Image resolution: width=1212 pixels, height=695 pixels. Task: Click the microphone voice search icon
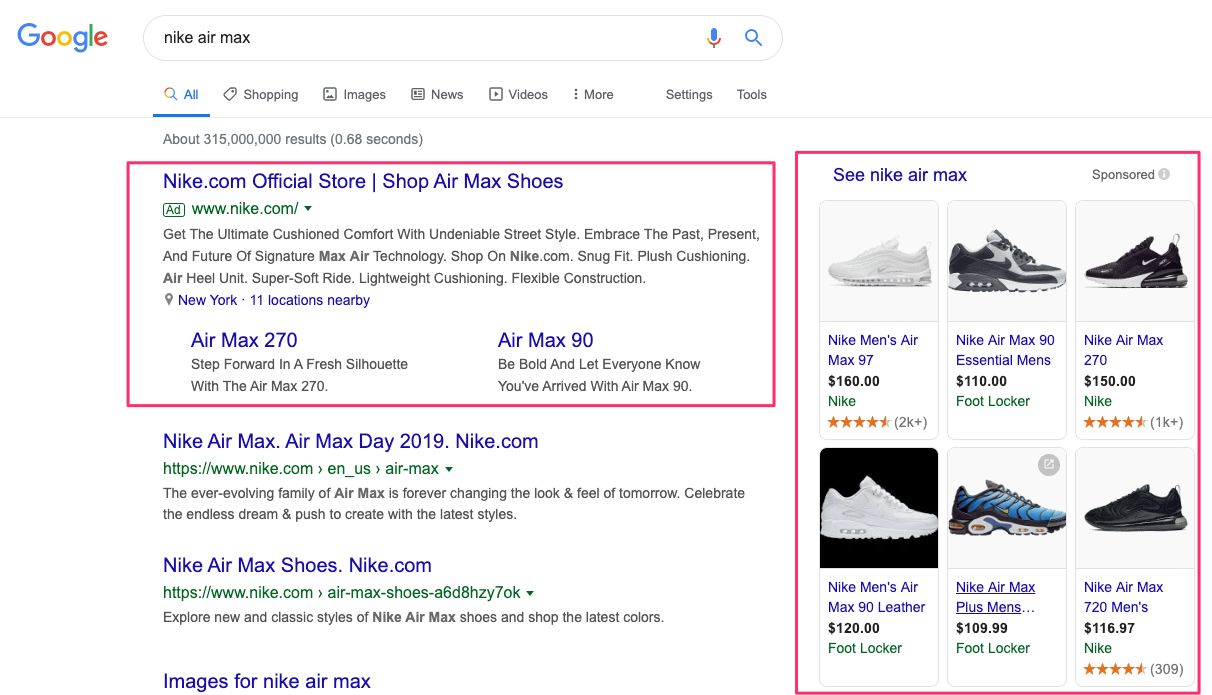tap(713, 37)
